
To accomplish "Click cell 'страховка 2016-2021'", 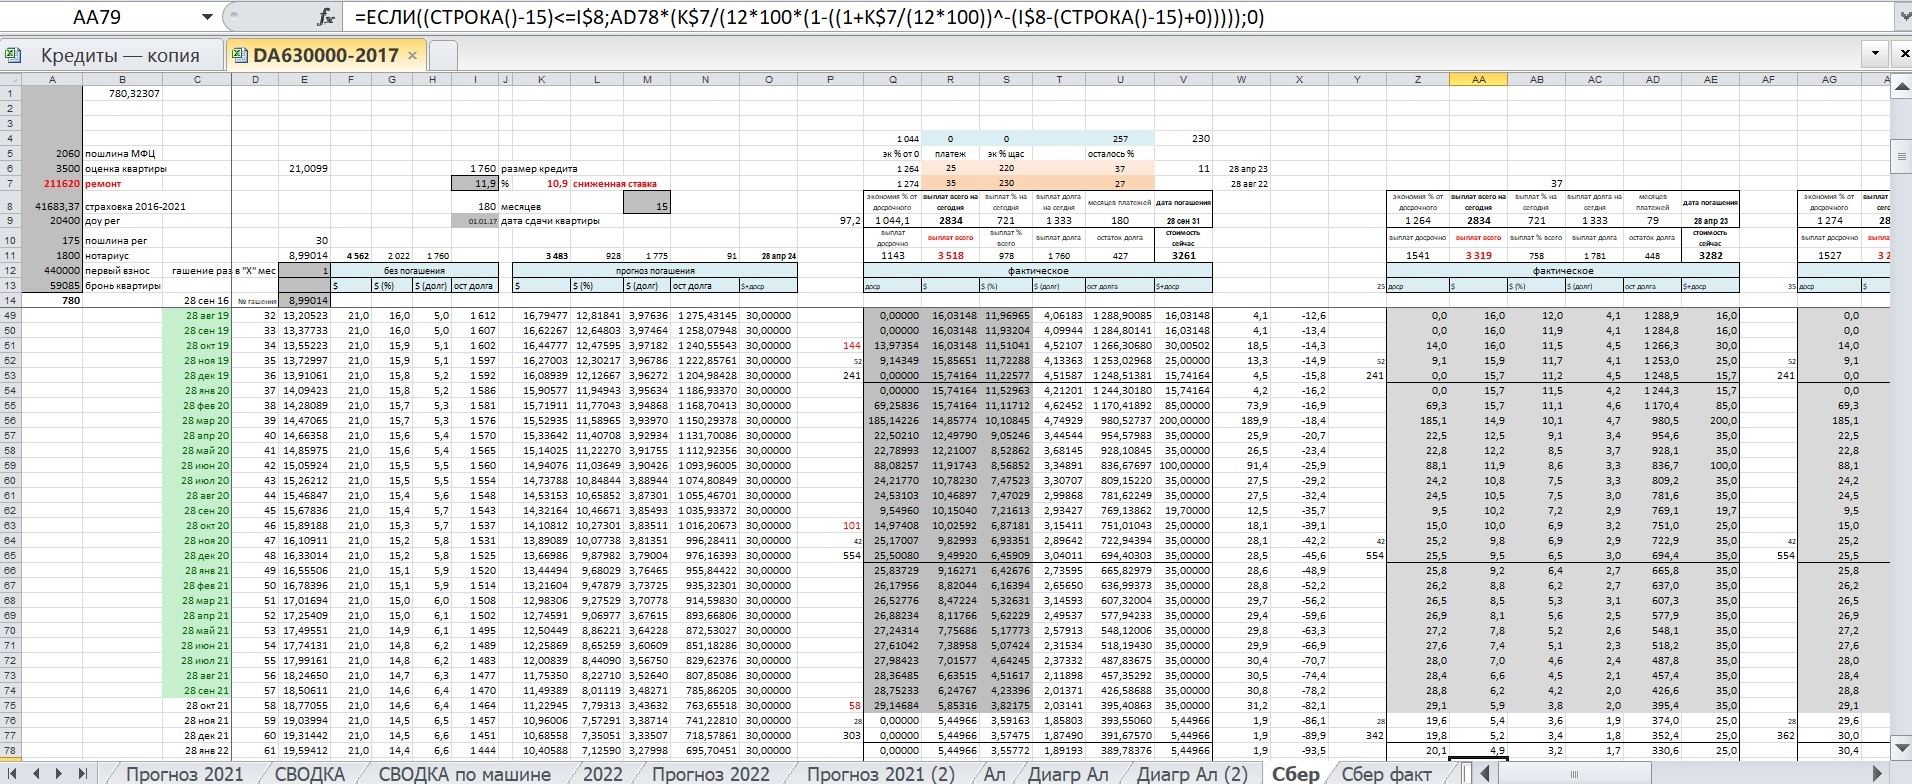I will pos(135,206).
